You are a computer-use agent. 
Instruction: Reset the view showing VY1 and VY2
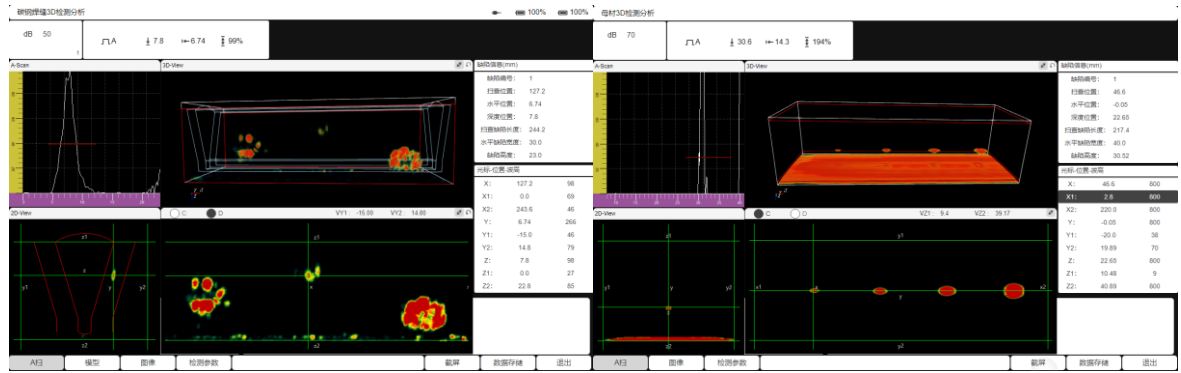(468, 212)
